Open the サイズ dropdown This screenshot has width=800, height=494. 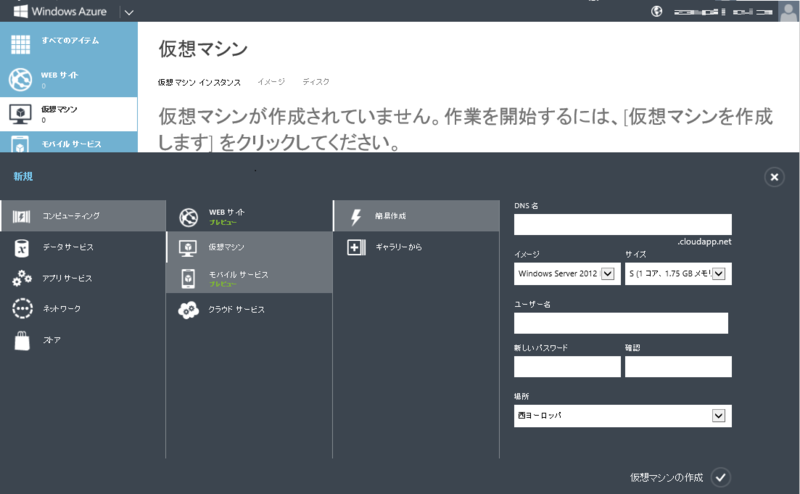tap(678, 274)
